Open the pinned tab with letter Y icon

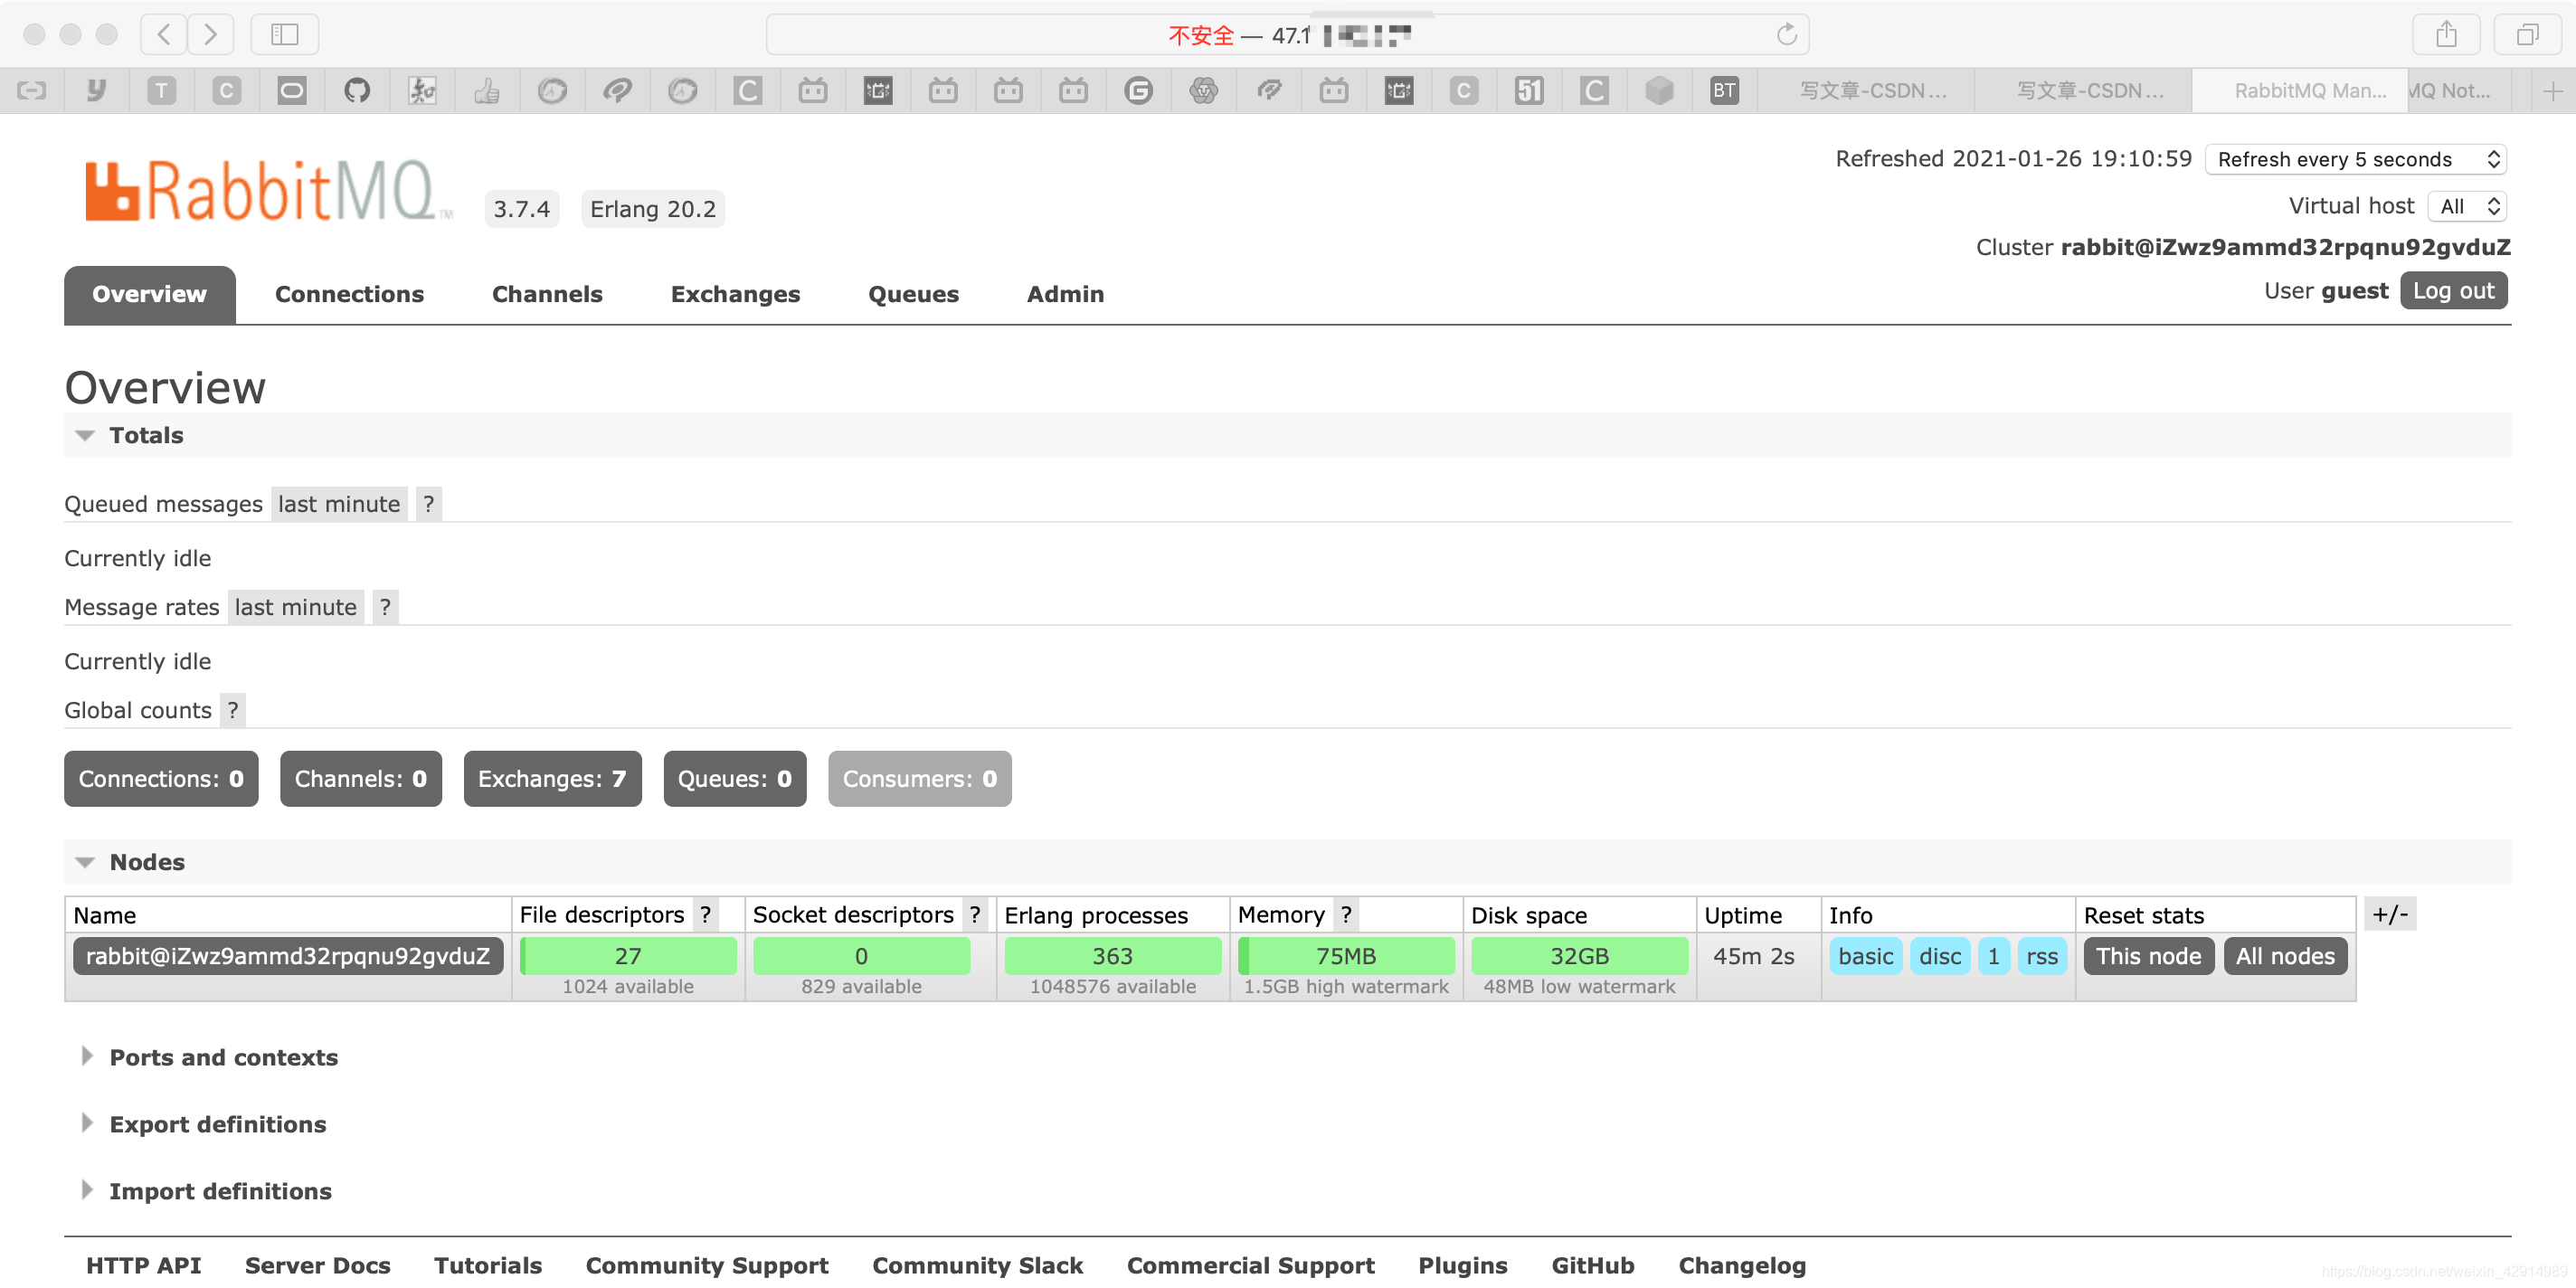96,91
